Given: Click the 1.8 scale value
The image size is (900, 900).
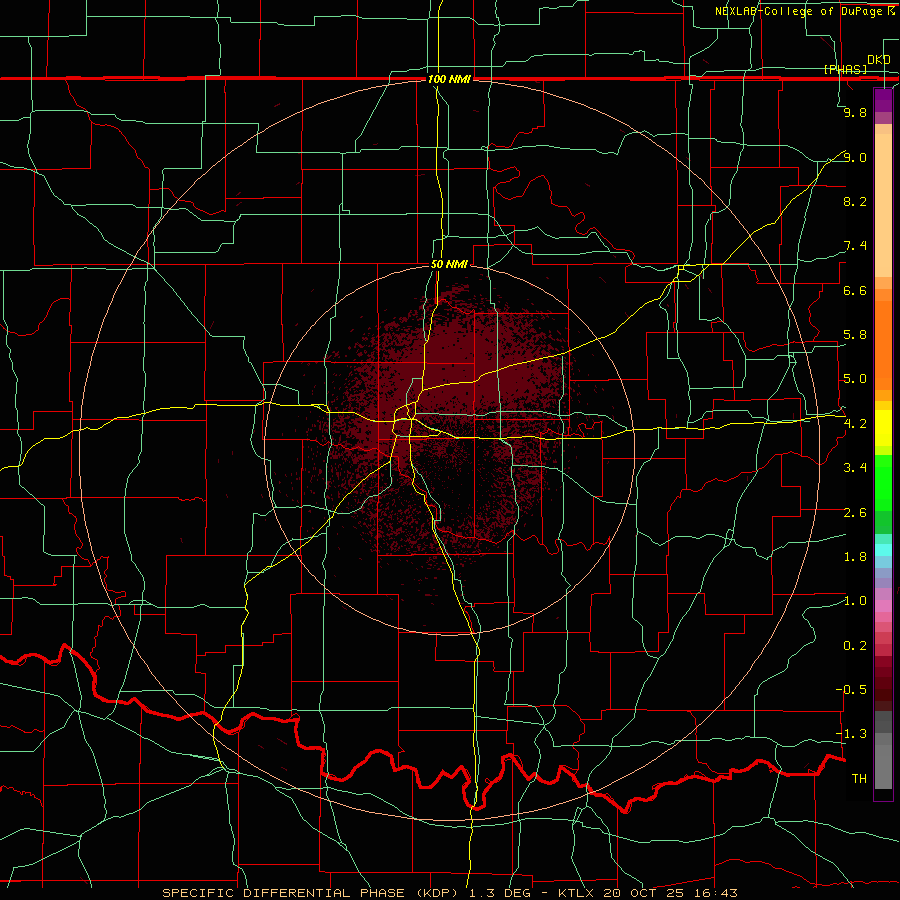Looking at the screenshot, I should click(x=855, y=557).
